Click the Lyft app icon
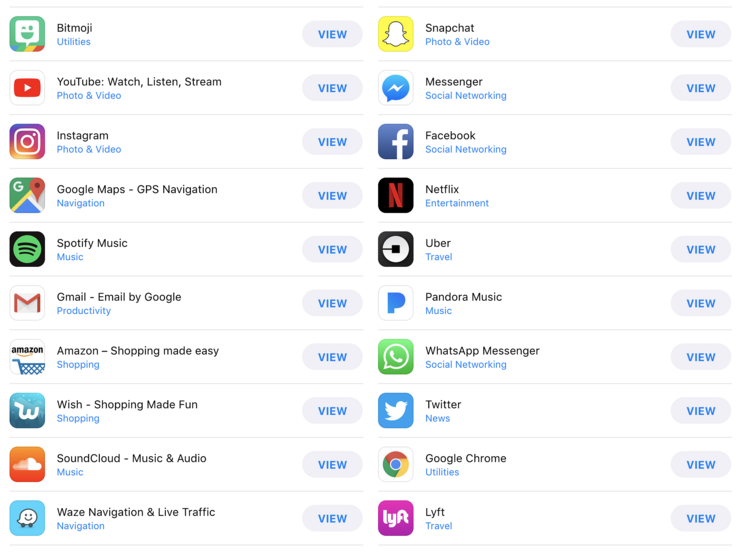 click(x=395, y=518)
